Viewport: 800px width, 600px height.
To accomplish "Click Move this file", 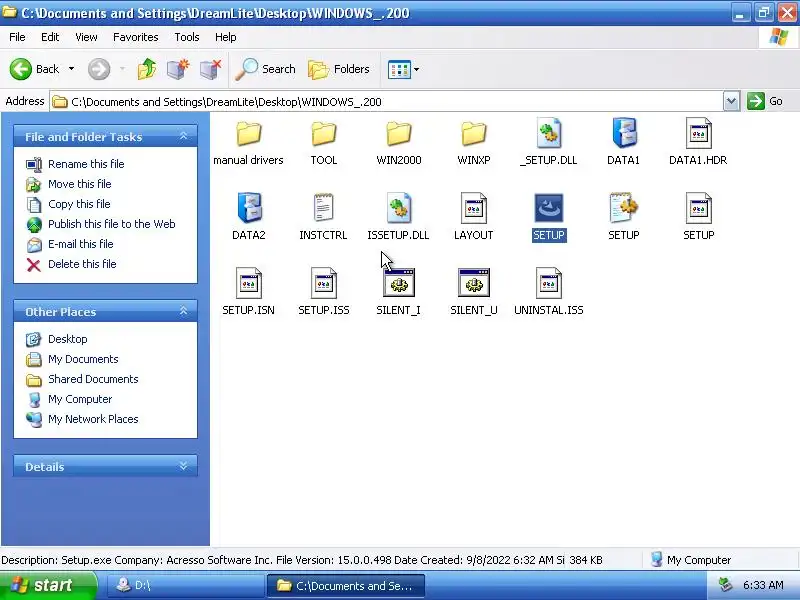I will point(68,184).
